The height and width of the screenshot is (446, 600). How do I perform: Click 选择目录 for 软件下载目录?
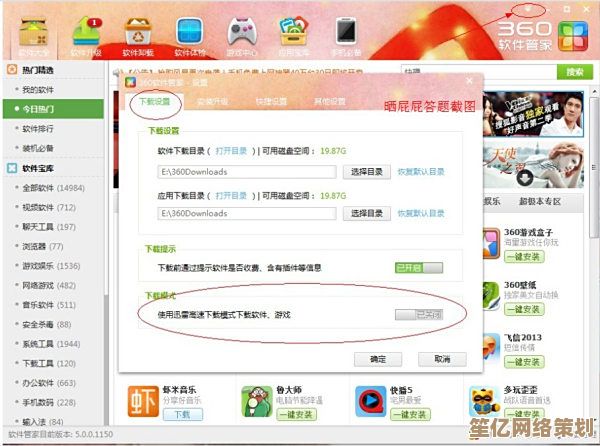(367, 172)
